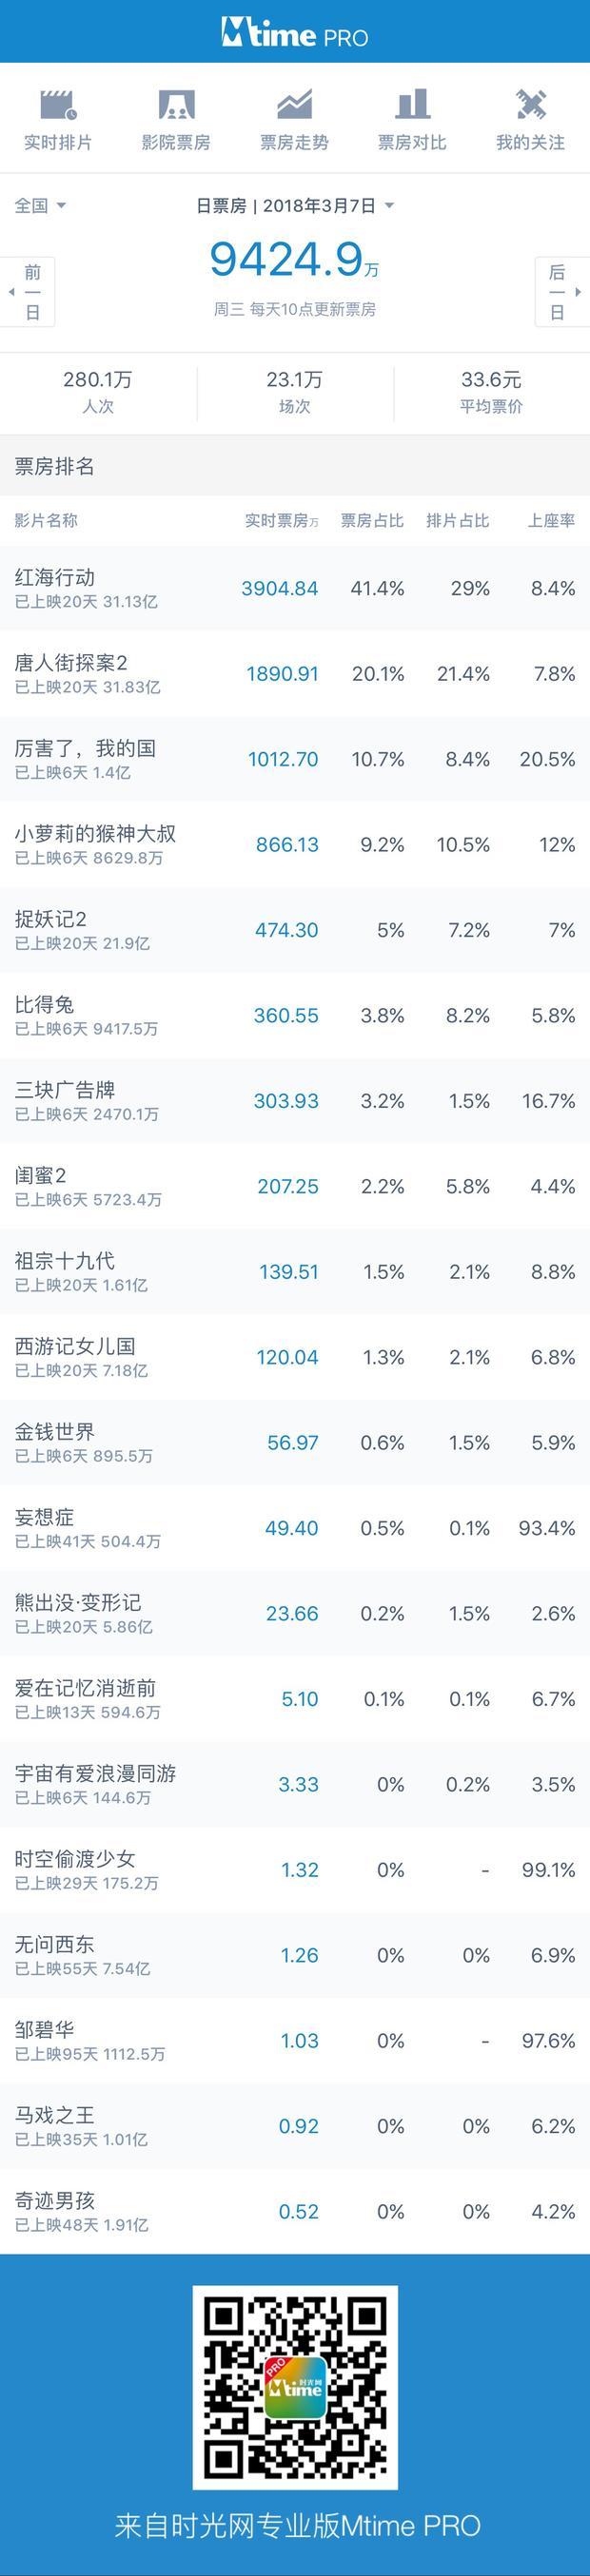Click the Mtime PRO QR code
590x2576 pixels.
pyautogui.click(x=295, y=2388)
